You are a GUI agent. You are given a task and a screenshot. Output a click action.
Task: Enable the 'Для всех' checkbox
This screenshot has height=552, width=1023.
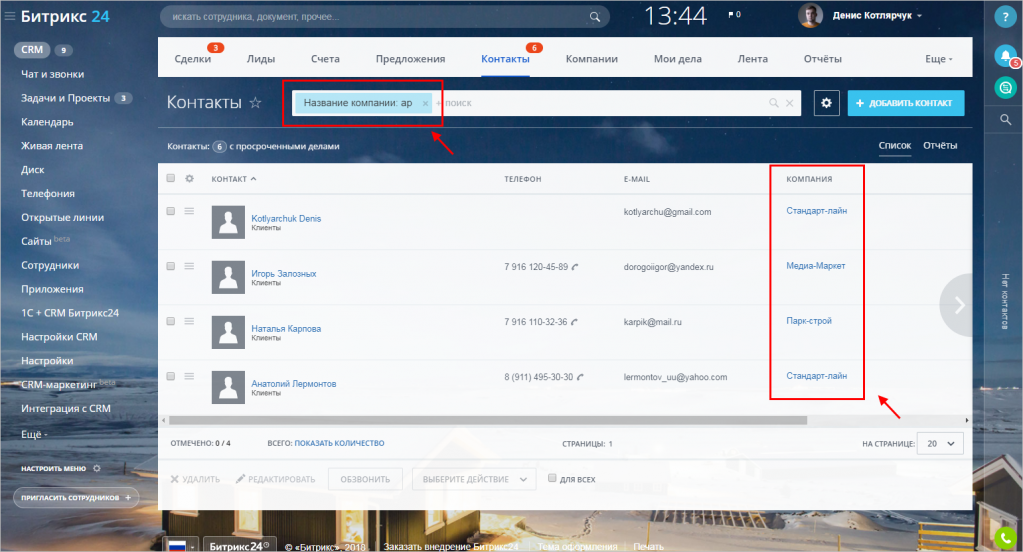[x=552, y=478]
